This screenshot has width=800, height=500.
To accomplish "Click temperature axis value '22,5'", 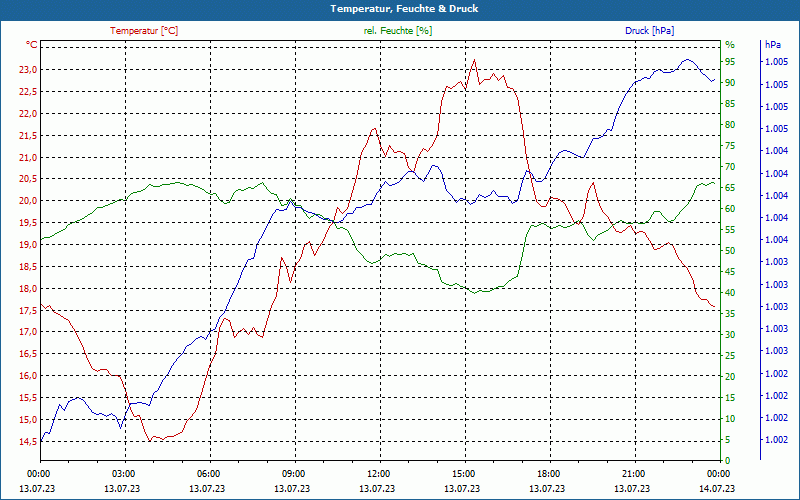I will pos(28,92).
